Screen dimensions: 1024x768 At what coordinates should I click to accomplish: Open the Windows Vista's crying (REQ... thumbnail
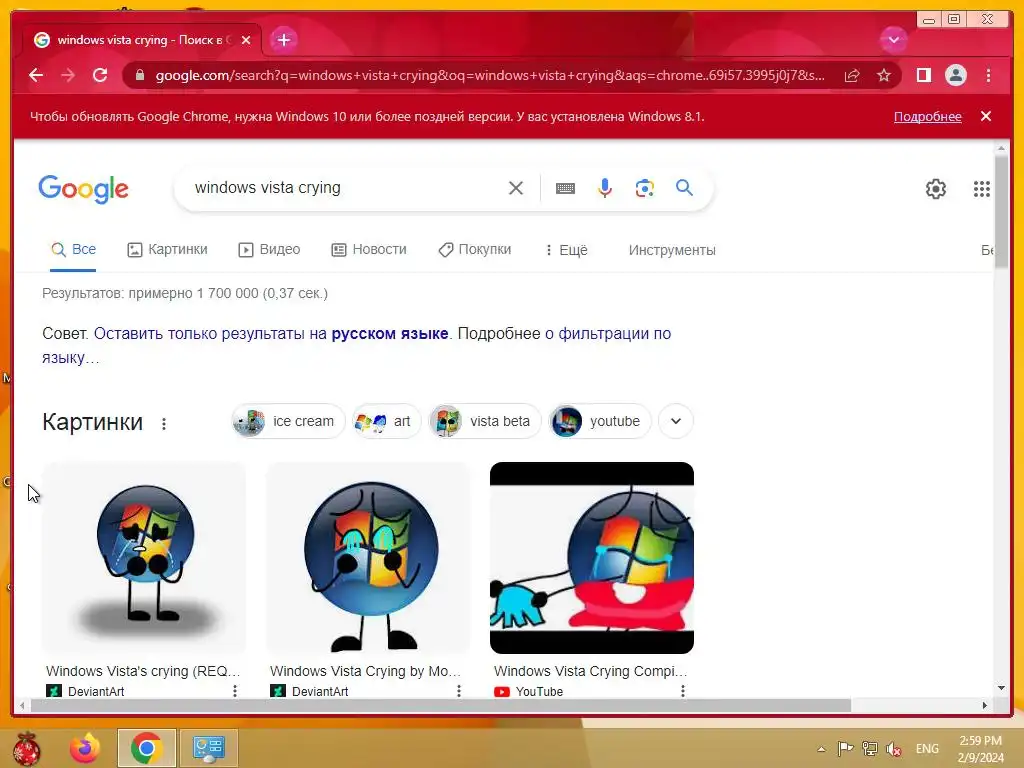pyautogui.click(x=144, y=558)
